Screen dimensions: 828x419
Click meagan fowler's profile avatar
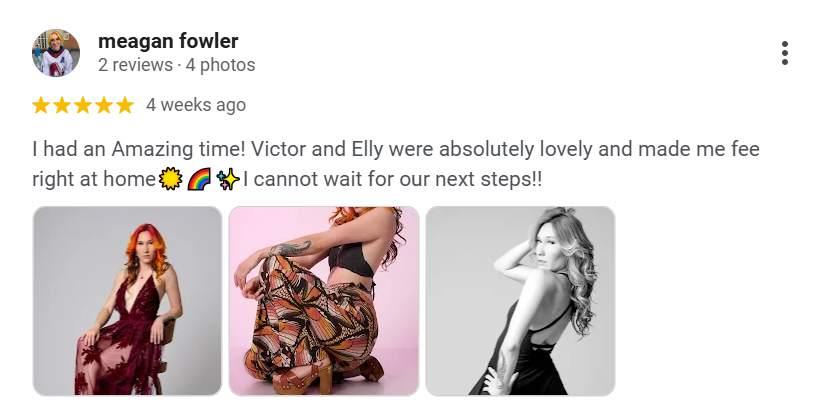[x=56, y=53]
